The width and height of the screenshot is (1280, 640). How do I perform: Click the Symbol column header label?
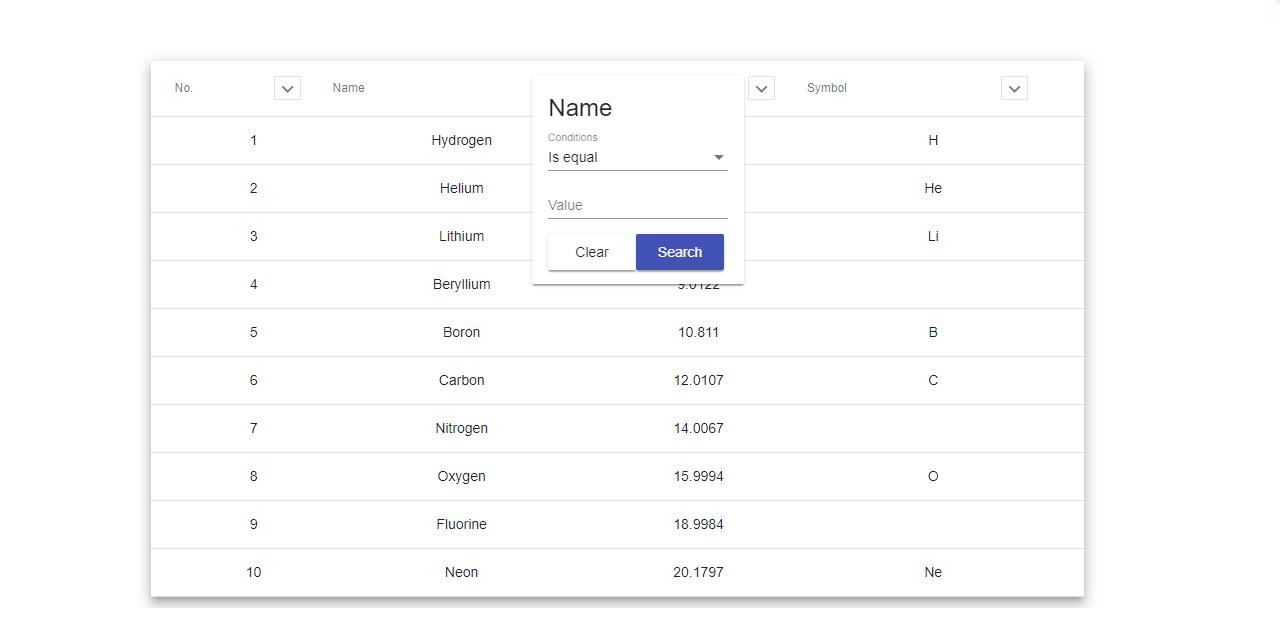click(826, 88)
